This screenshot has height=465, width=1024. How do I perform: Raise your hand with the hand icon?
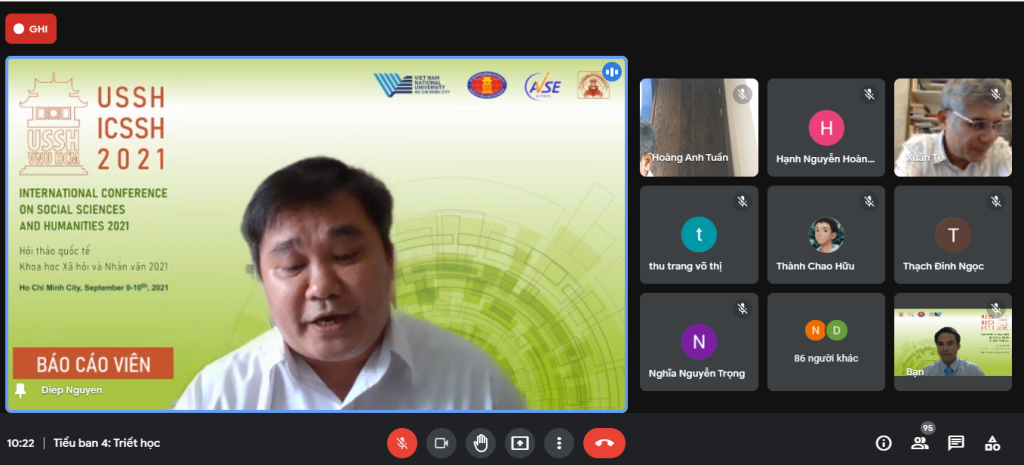coord(481,443)
